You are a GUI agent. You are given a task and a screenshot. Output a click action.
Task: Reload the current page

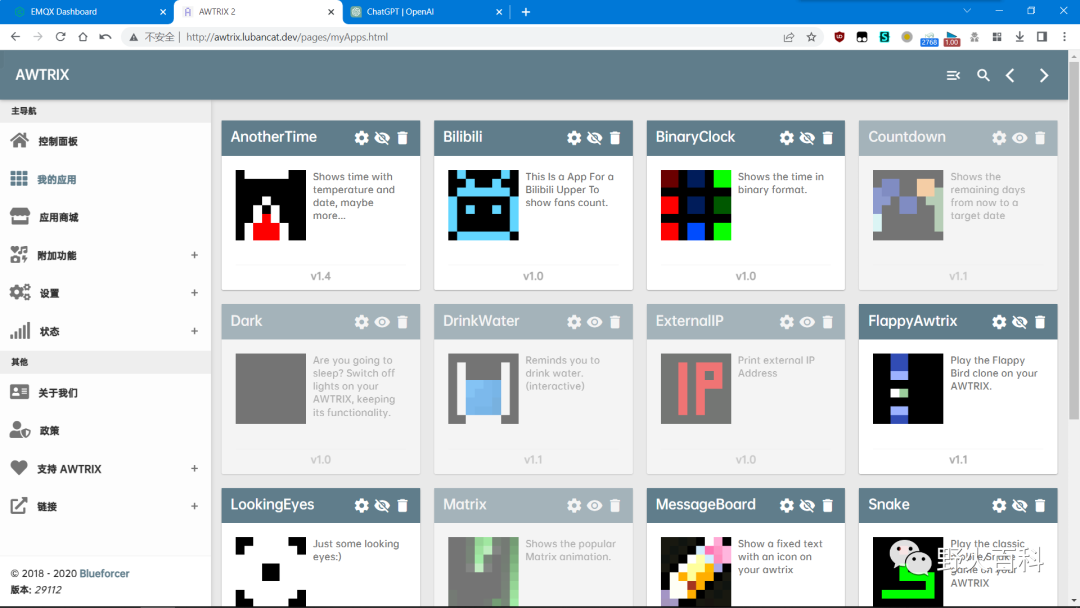point(61,37)
